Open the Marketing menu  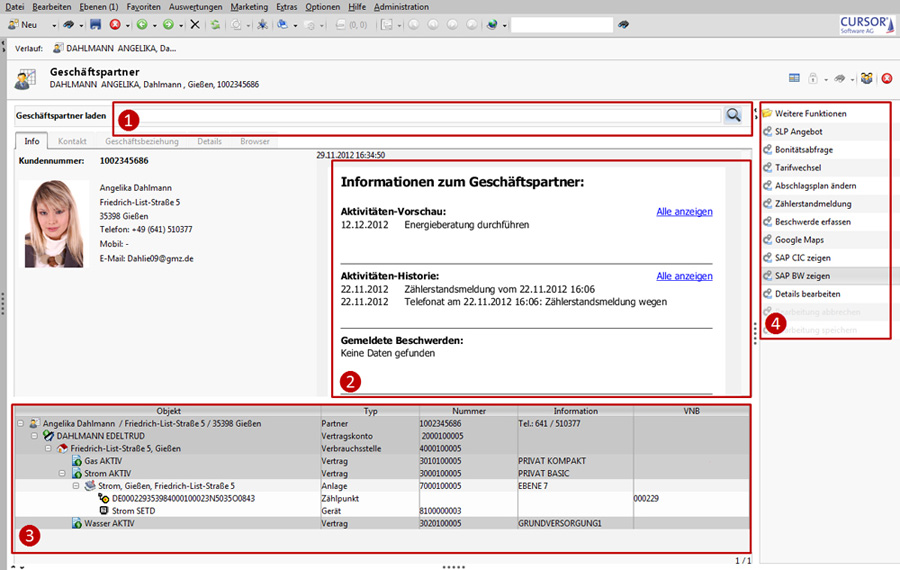[248, 7]
